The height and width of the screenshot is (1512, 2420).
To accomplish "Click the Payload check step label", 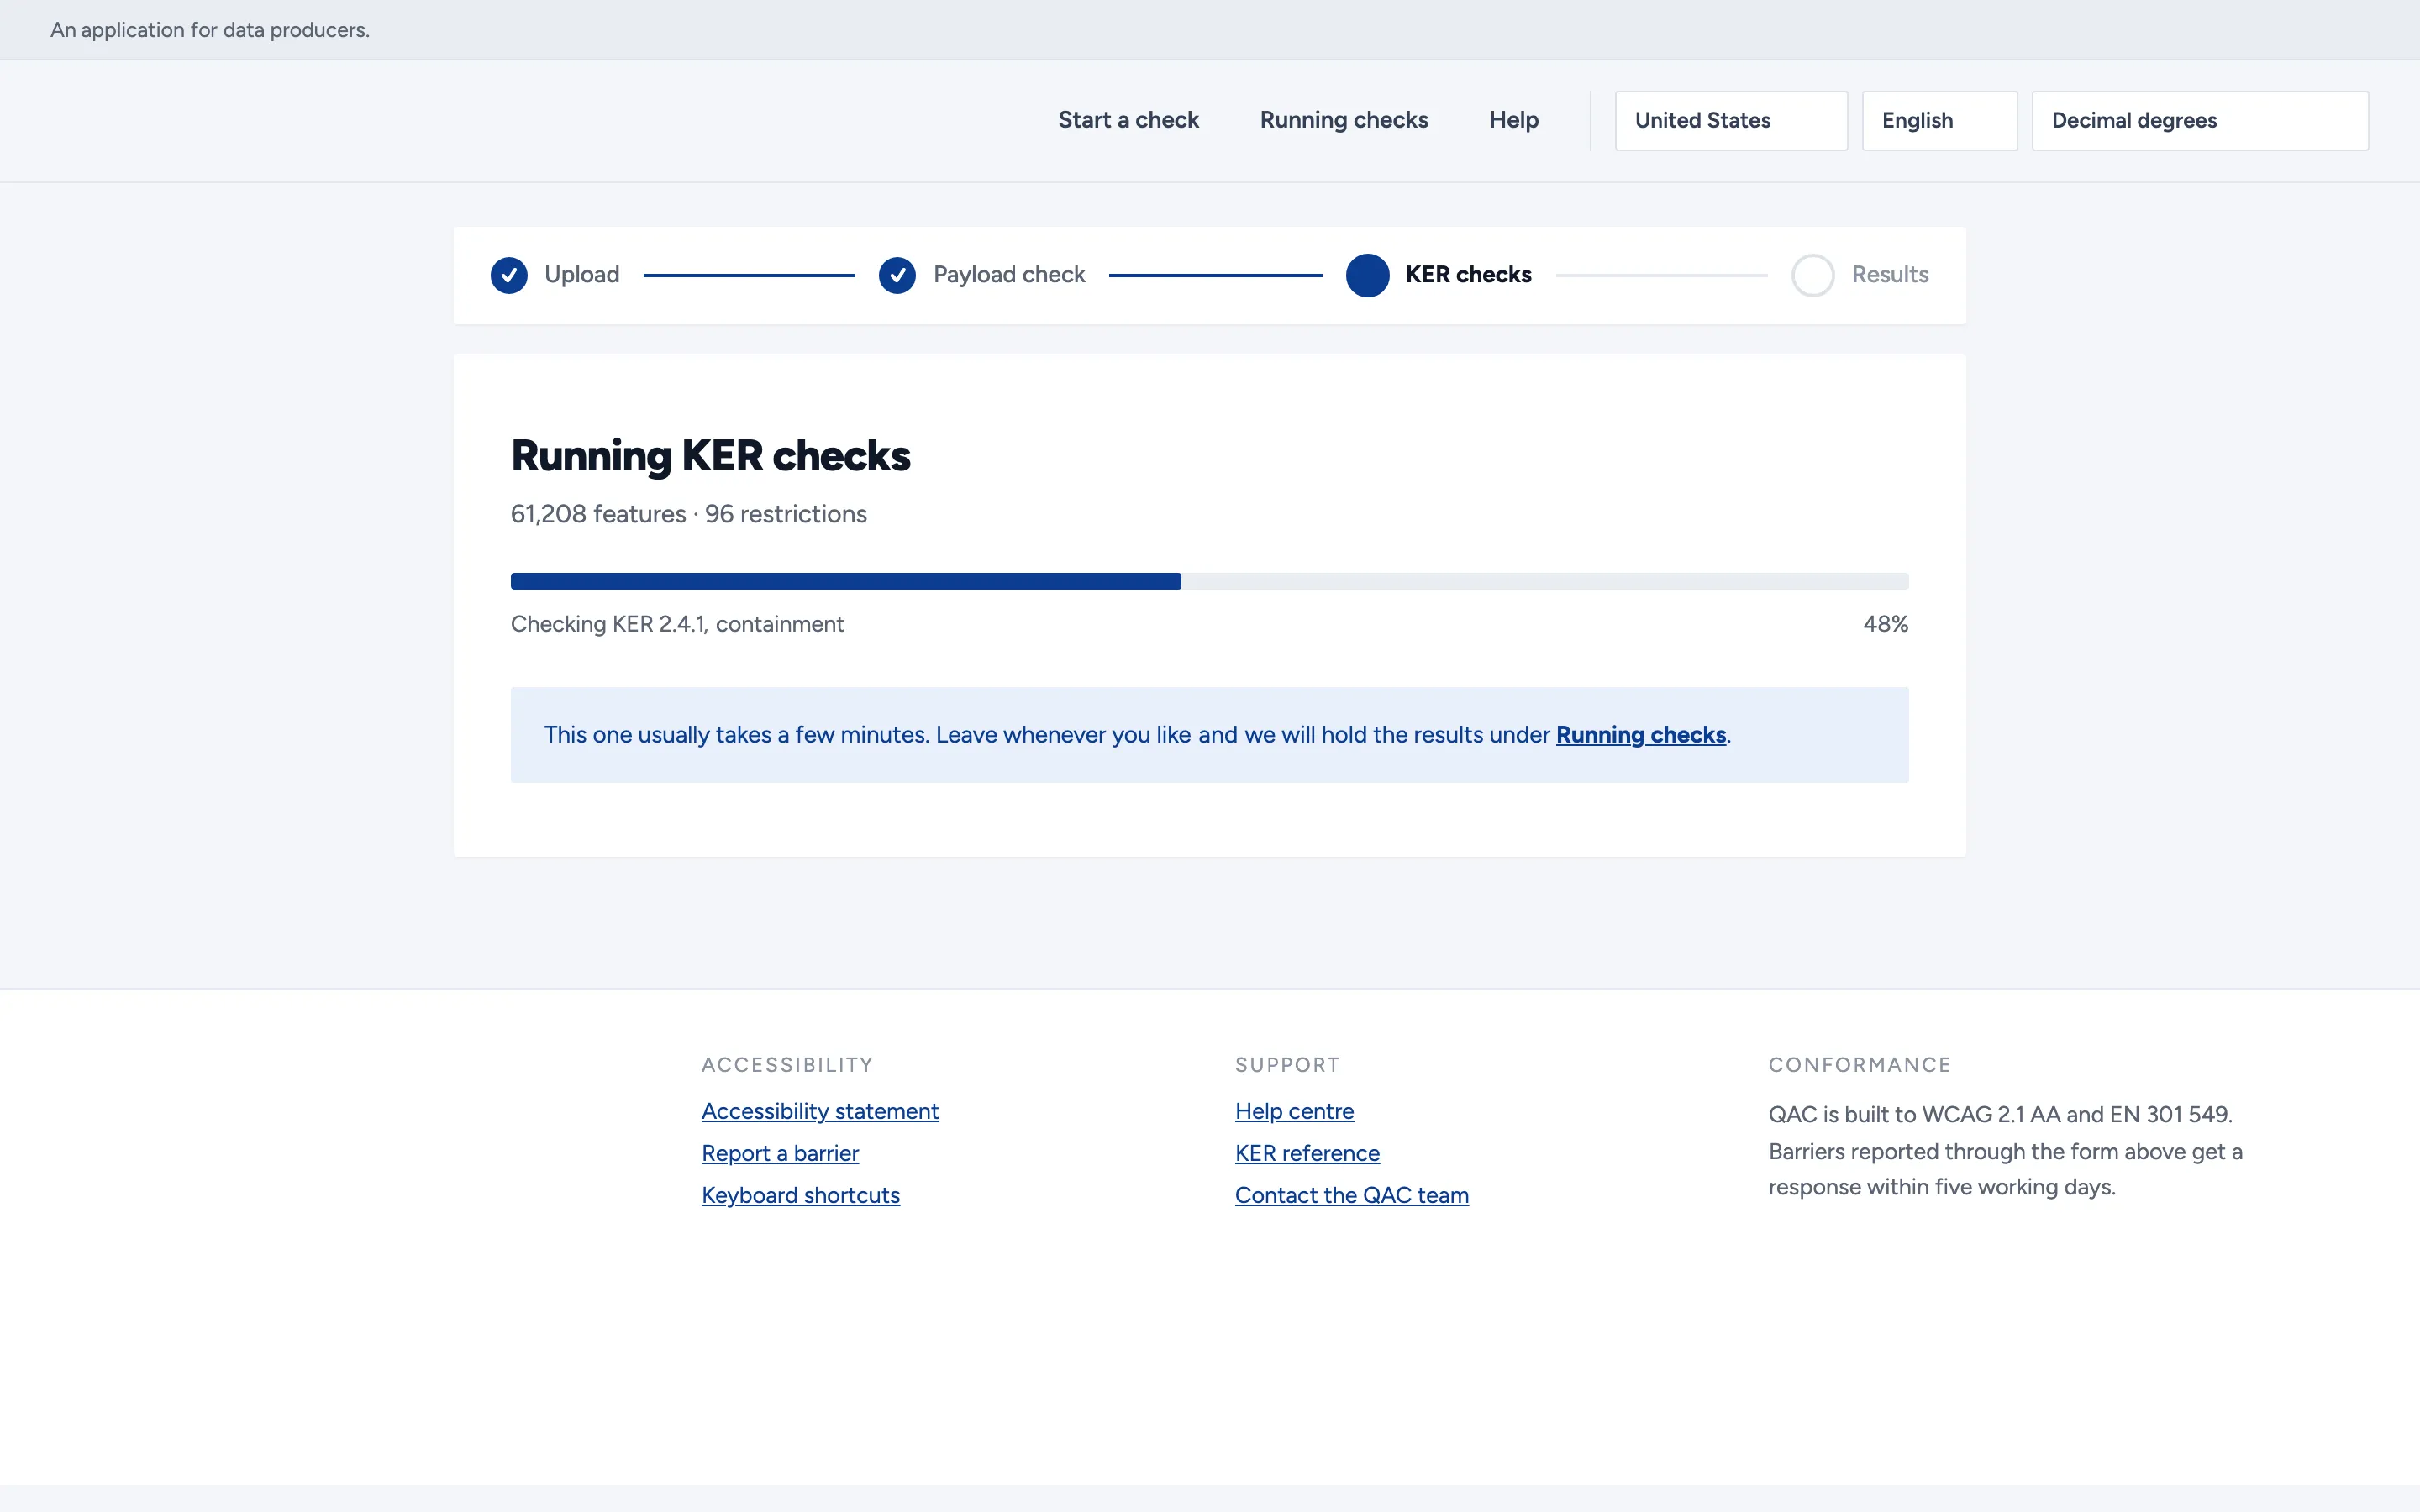I will 1008,275.
